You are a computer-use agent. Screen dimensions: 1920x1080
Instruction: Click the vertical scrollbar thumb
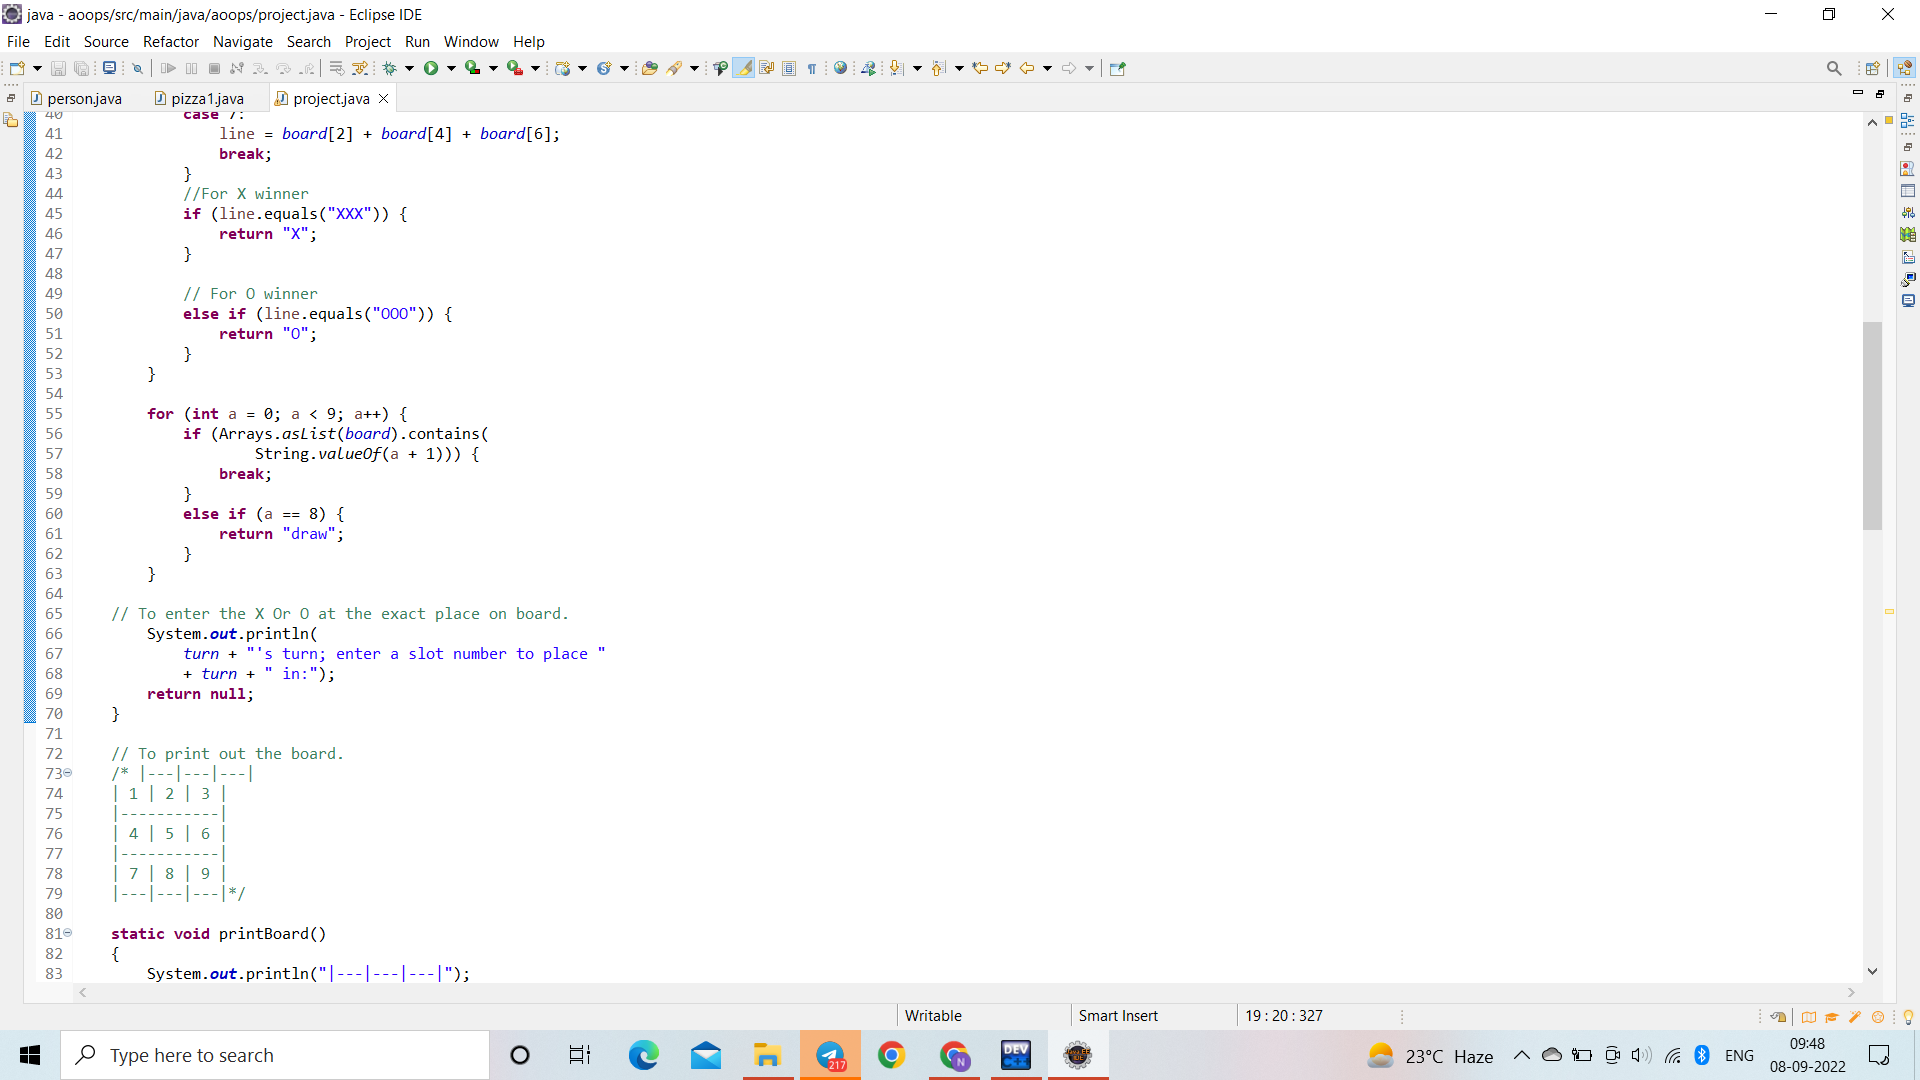point(1872,425)
